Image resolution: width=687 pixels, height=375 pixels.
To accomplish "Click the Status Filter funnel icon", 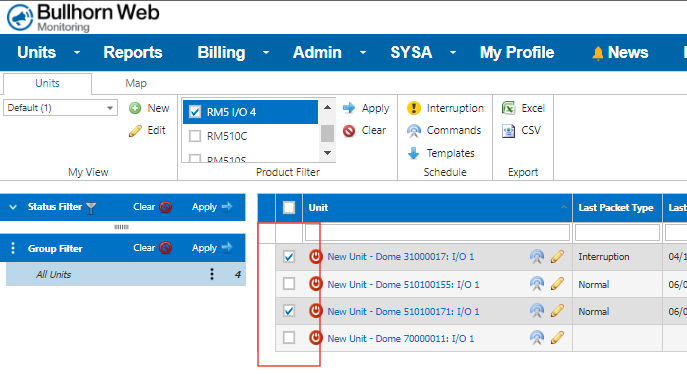I will 91,208.
